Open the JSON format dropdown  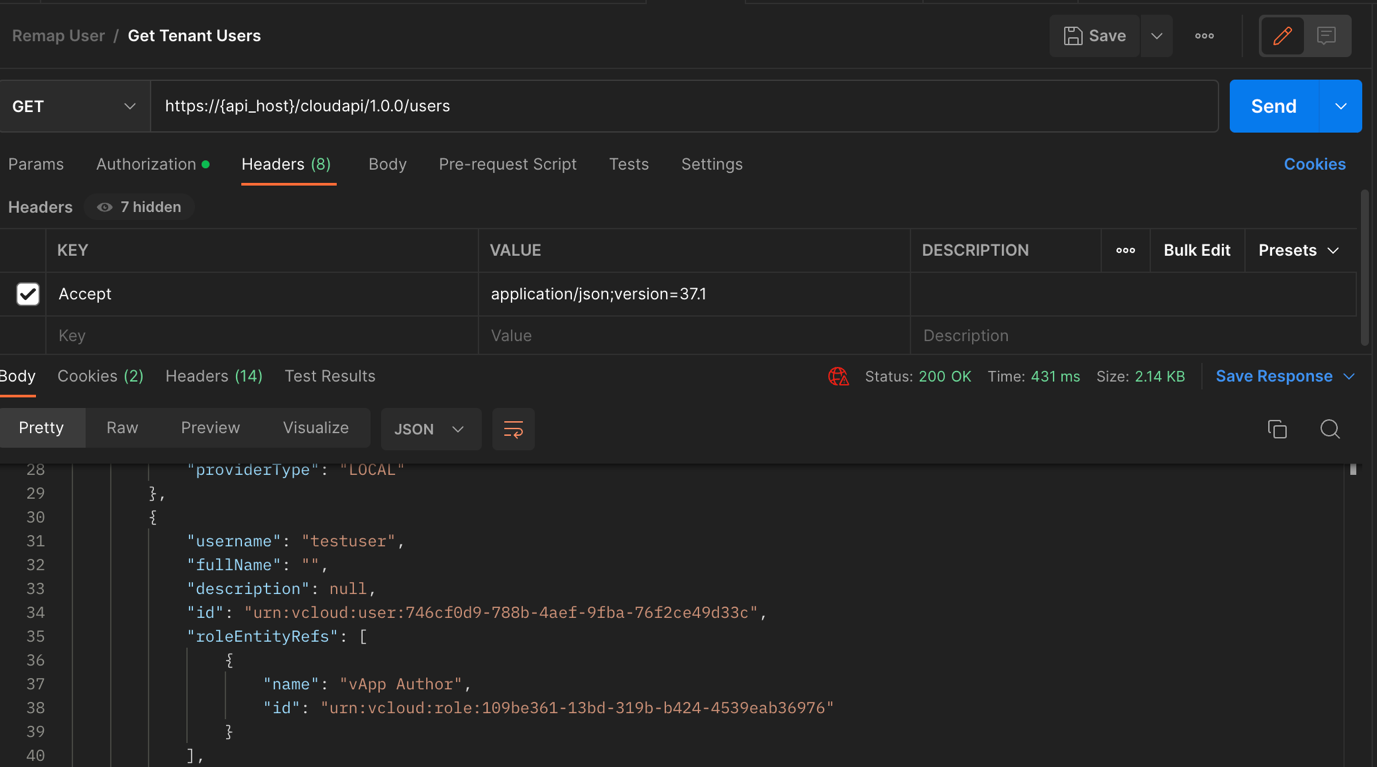(x=430, y=429)
